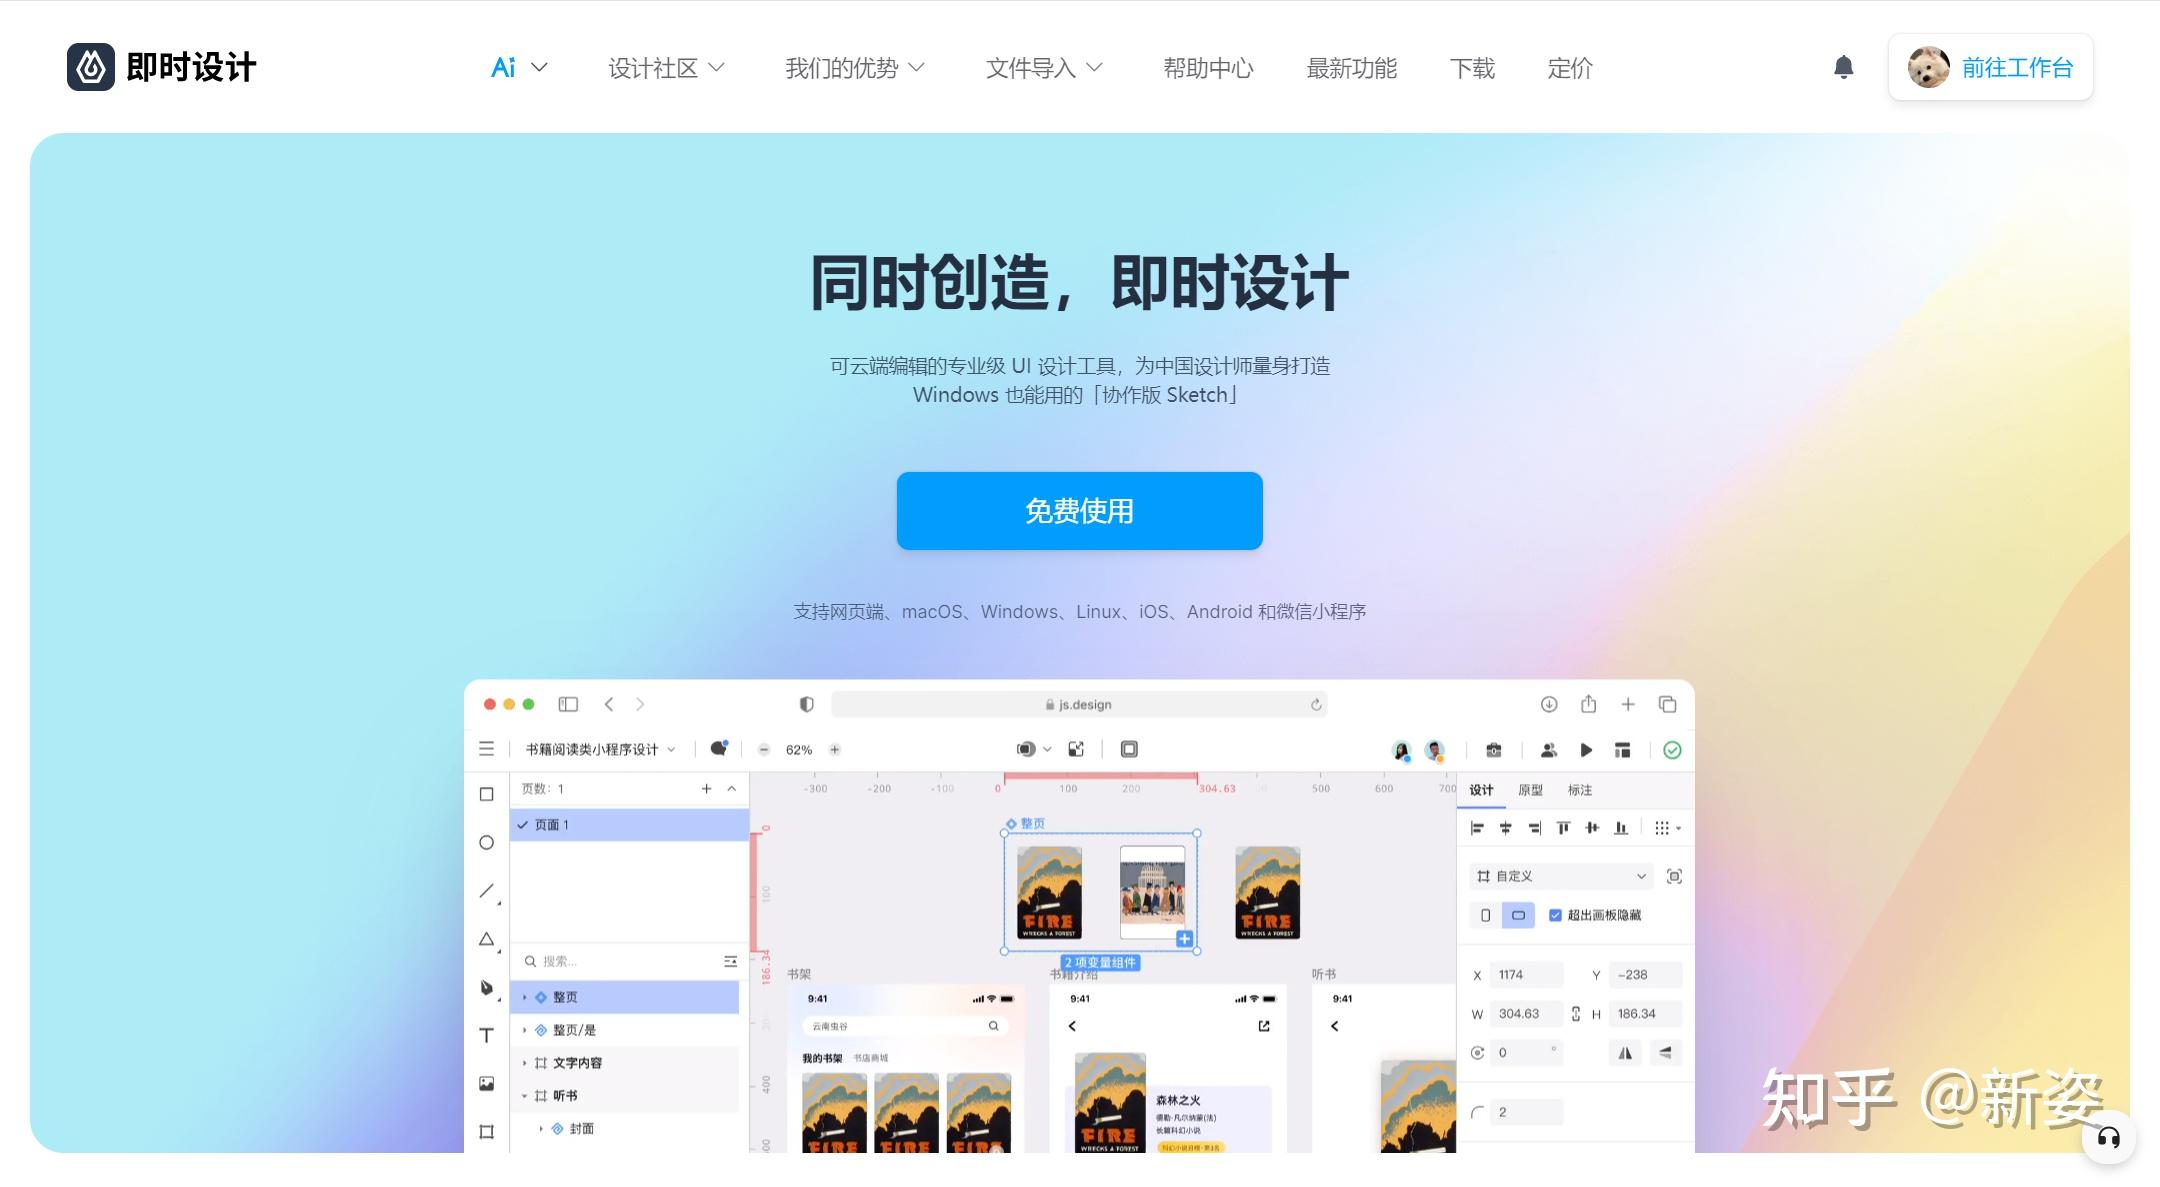Image resolution: width=2160 pixels, height=1187 pixels.
Task: Toggle 超出画板隐藏 checkbox
Action: pyautogui.click(x=1555, y=915)
